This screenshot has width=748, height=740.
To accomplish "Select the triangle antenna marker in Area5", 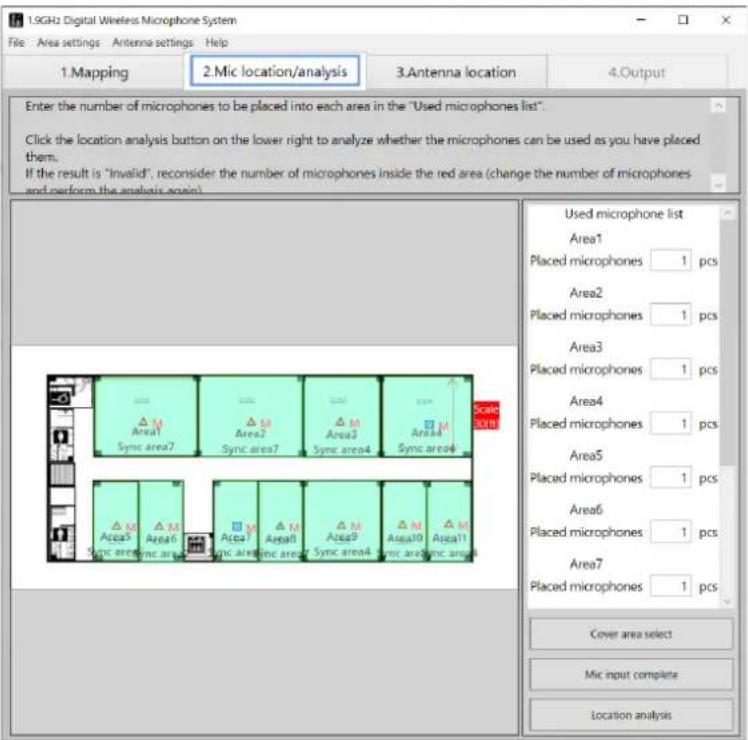I will coord(116,525).
